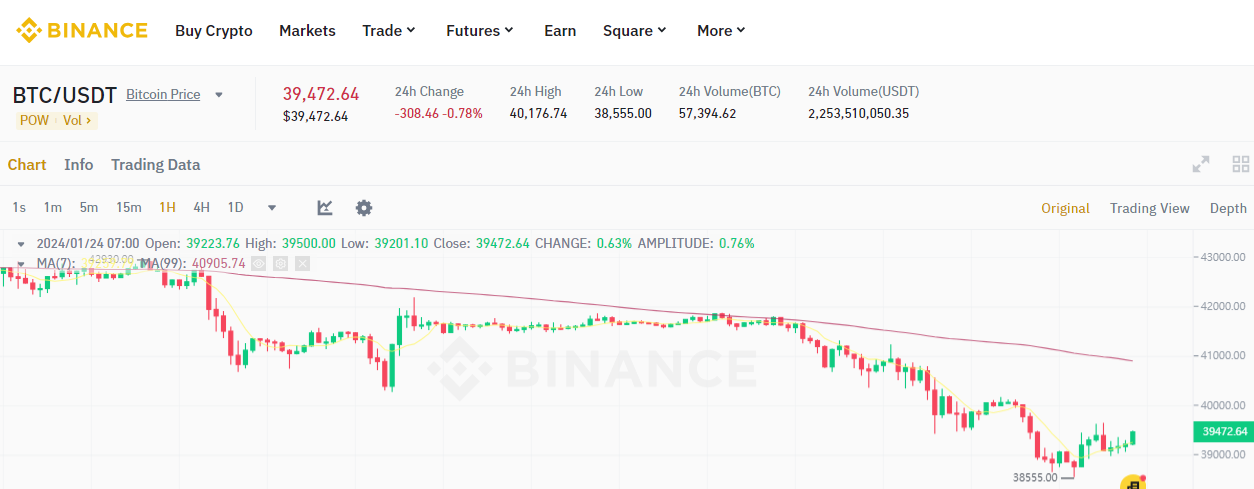Open the Binance home logo
Image resolution: width=1254 pixels, height=489 pixels.
[82, 30]
